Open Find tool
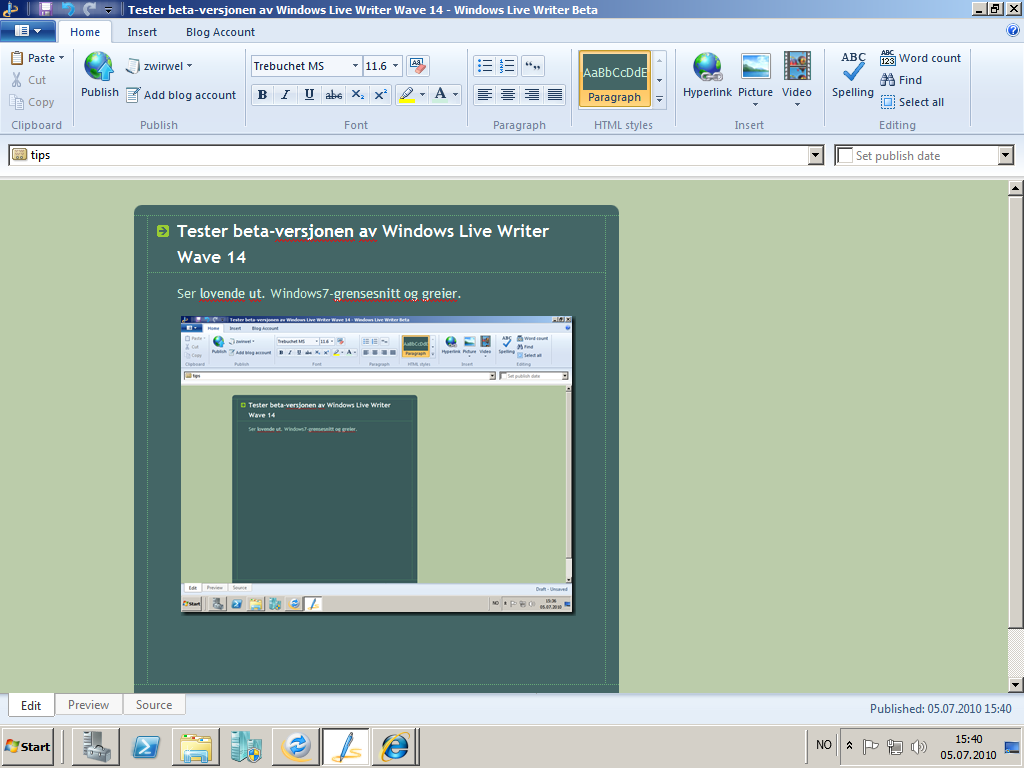The width and height of the screenshot is (1024, 768). click(x=901, y=80)
